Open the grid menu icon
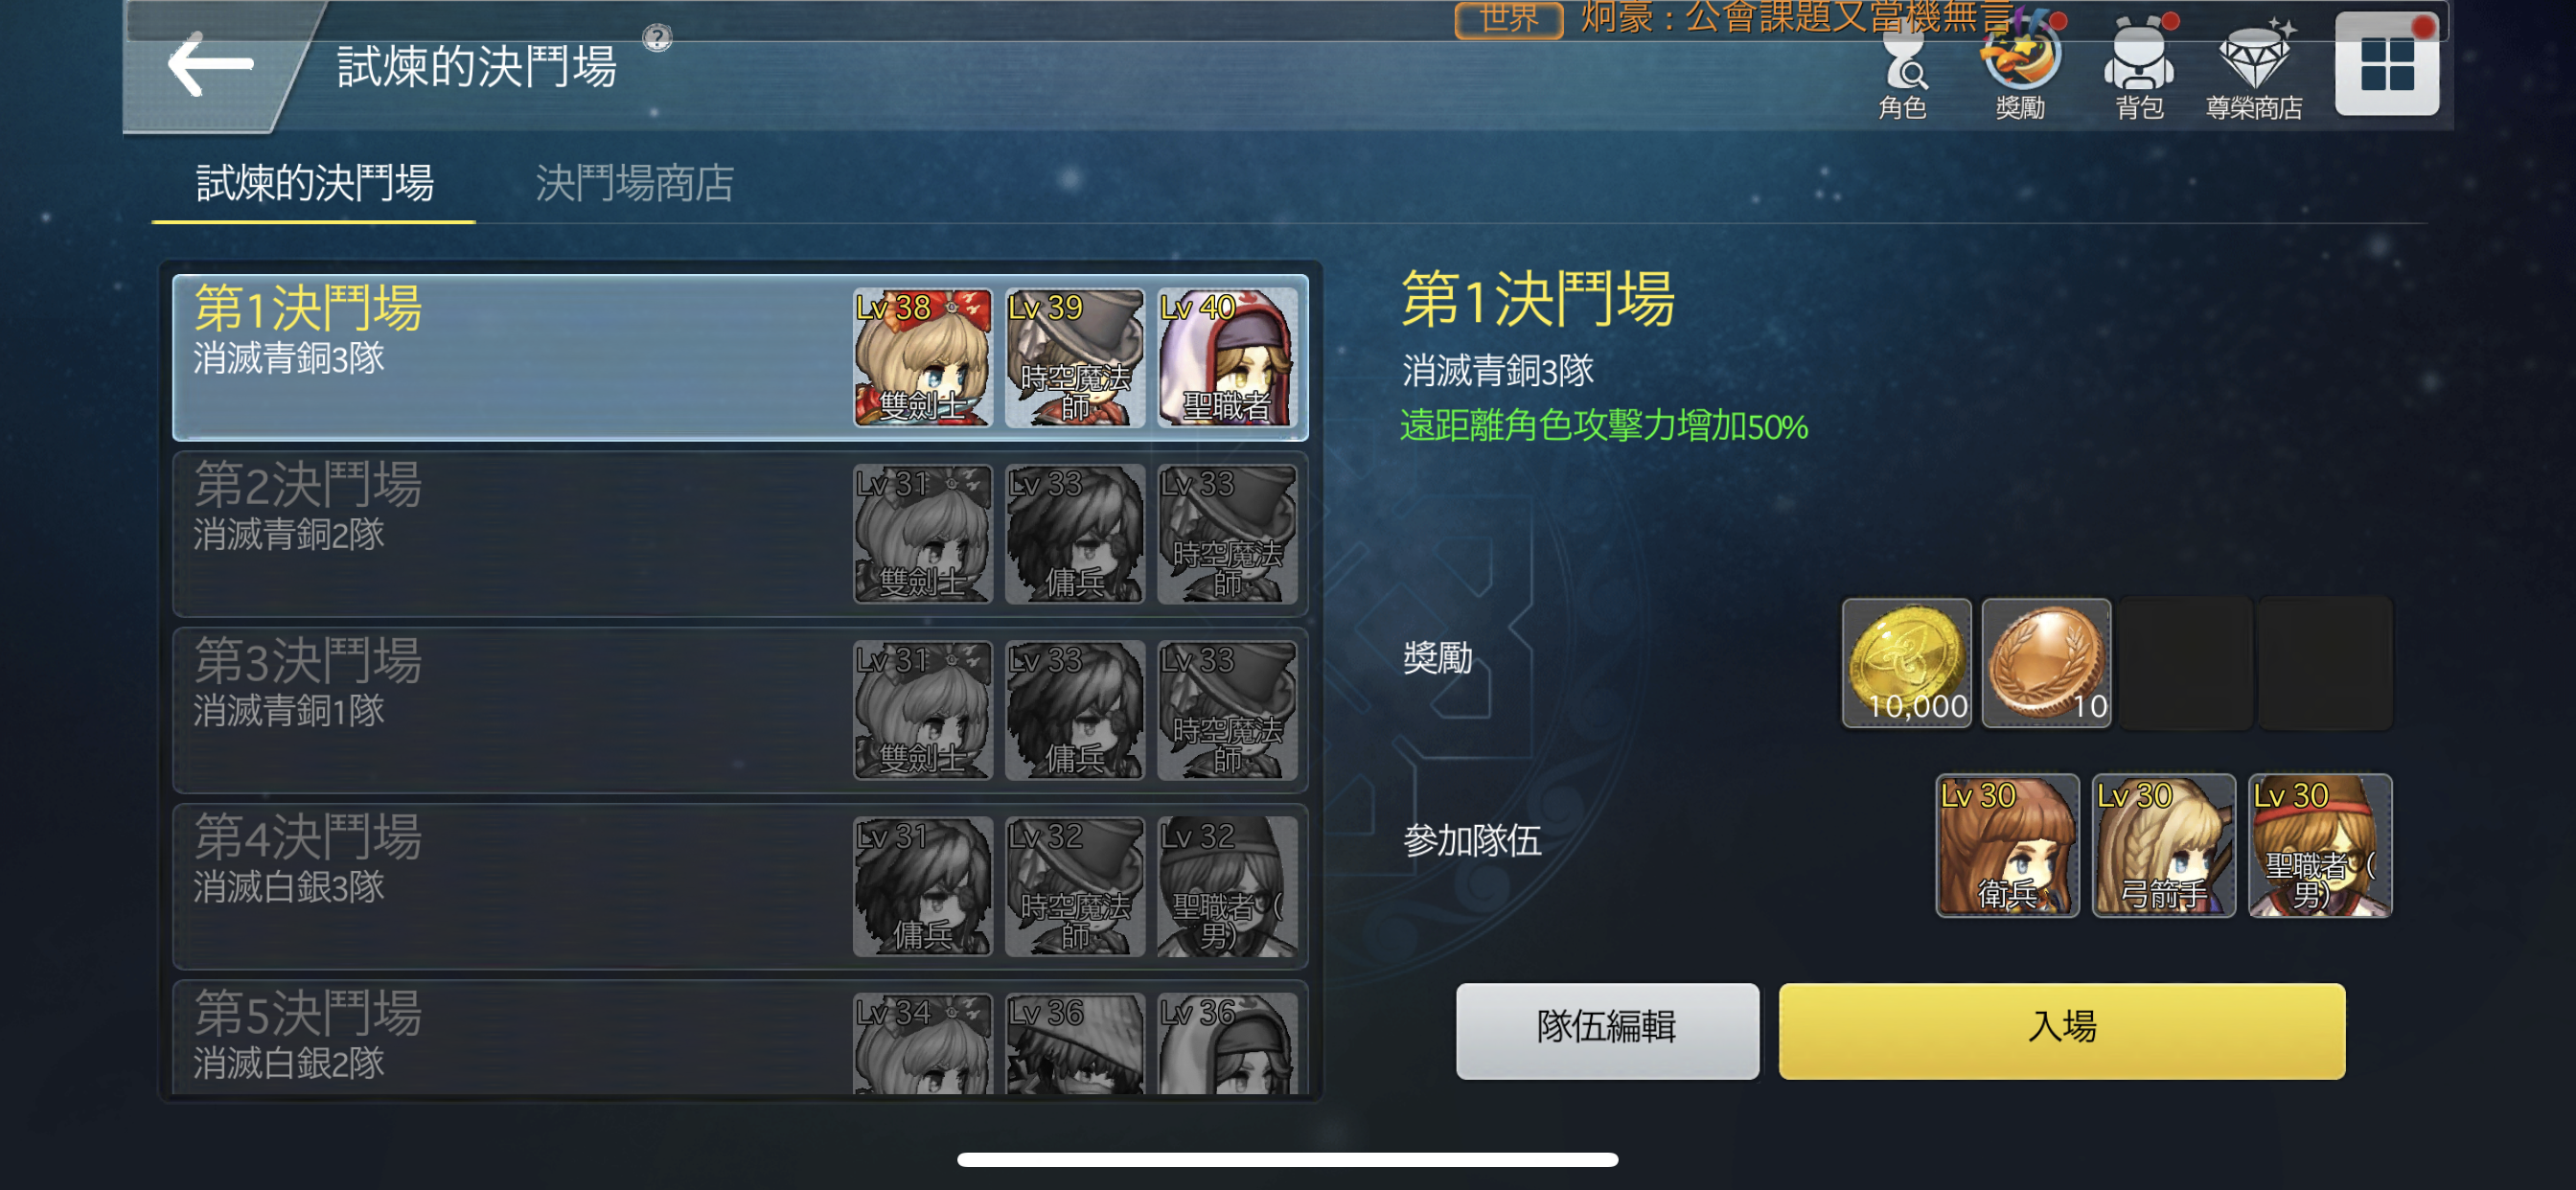Viewport: 2576px width, 1190px height. tap(2387, 64)
